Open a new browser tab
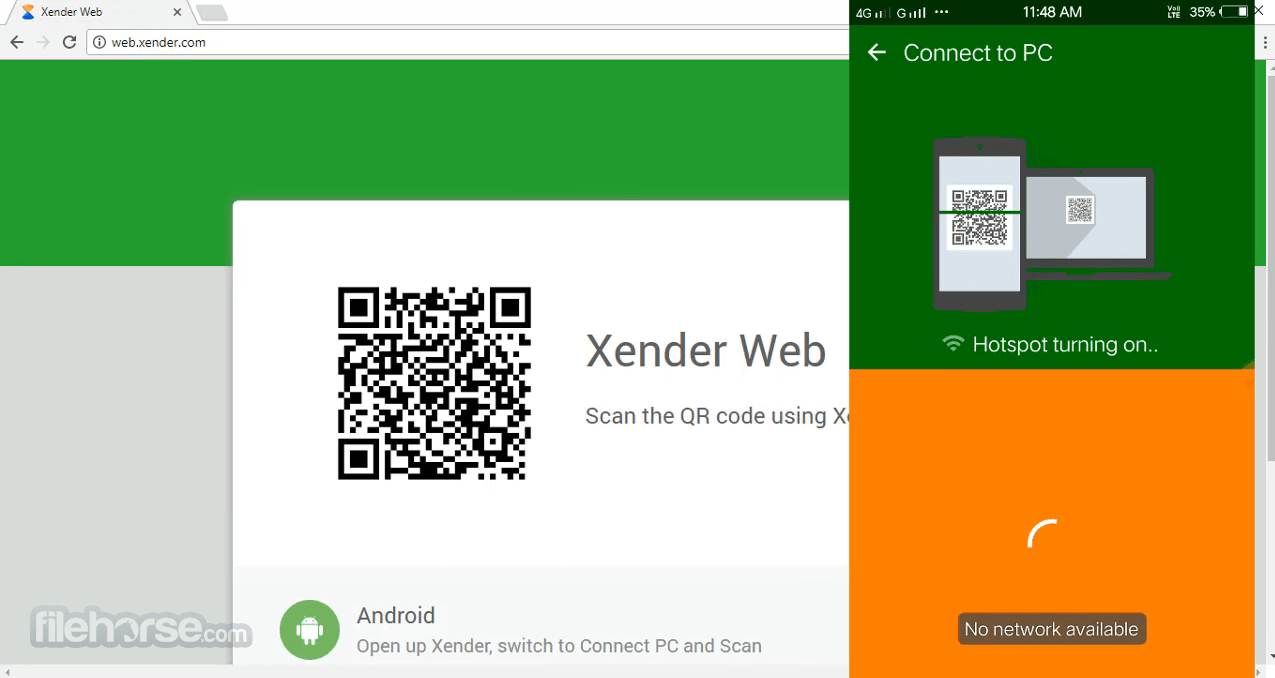Screen dimensions: 1275x678 [x=212, y=13]
